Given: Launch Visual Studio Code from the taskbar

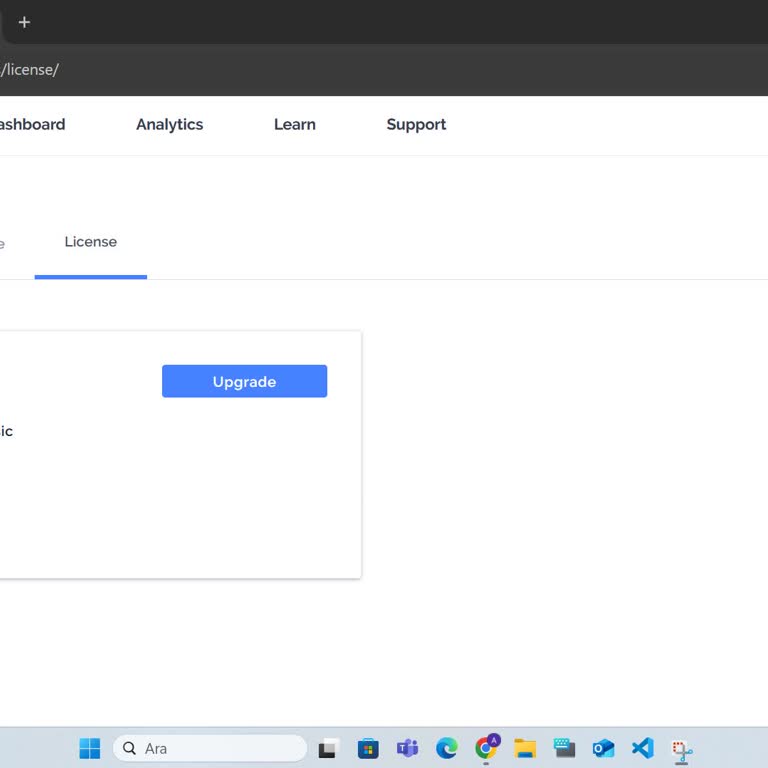Looking at the screenshot, I should coord(642,748).
